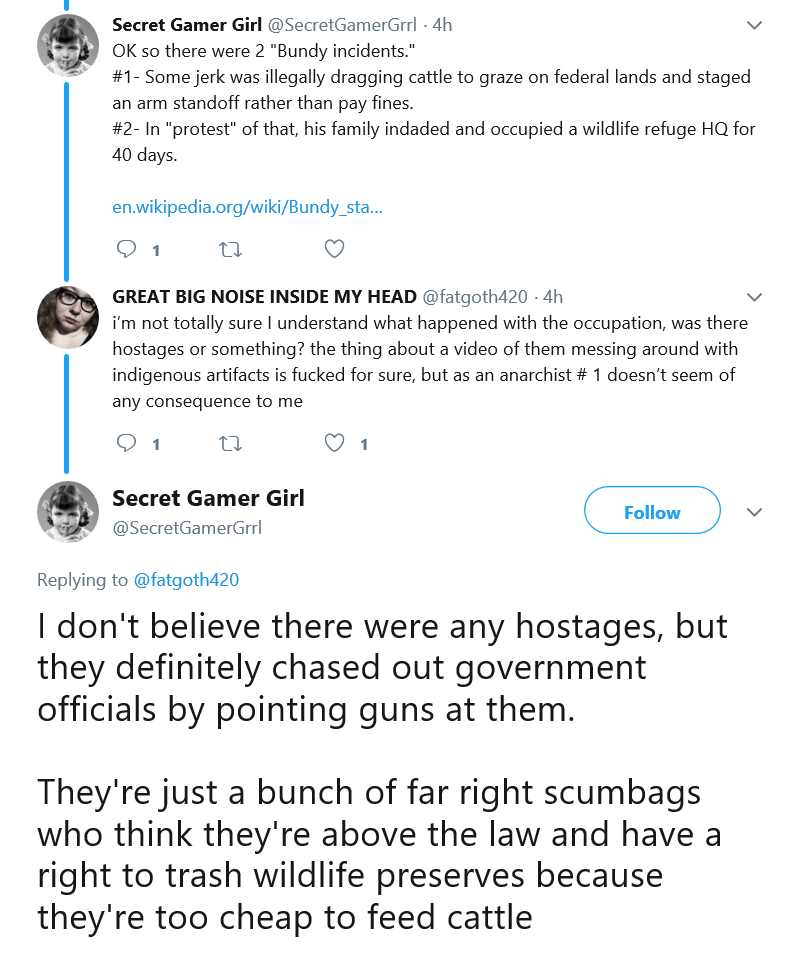The image size is (797, 953).
Task: Open the 4h timestamp on first tweet
Action: [x=442, y=25]
